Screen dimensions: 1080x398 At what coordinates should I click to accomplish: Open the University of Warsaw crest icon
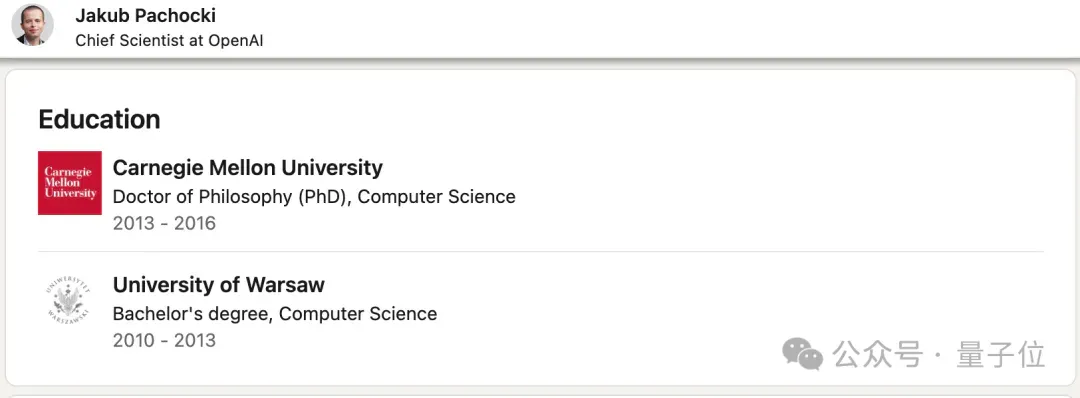tap(70, 300)
